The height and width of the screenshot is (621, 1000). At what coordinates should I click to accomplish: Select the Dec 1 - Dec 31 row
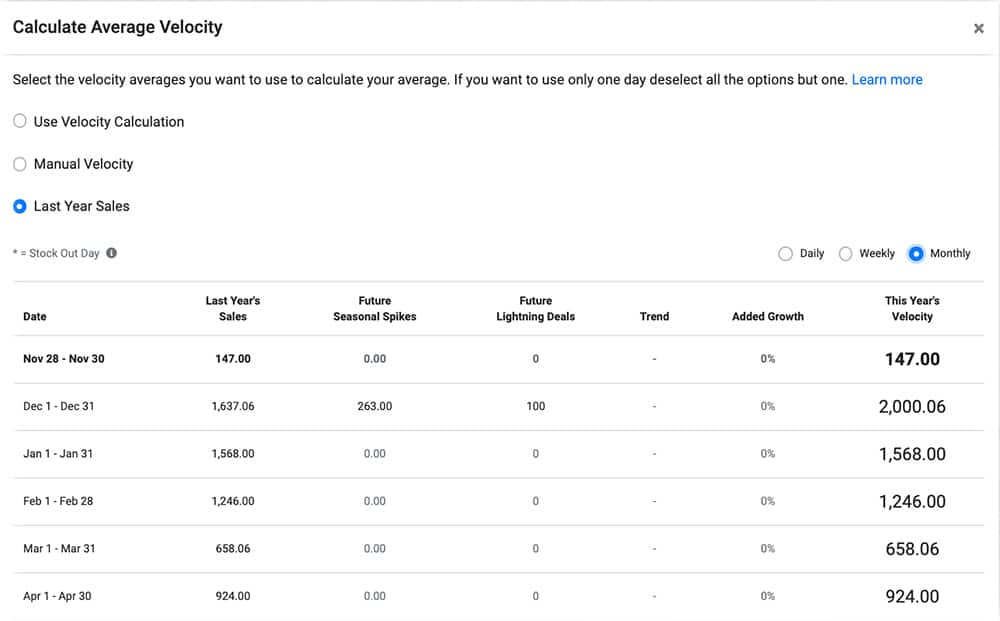[x=59, y=406]
